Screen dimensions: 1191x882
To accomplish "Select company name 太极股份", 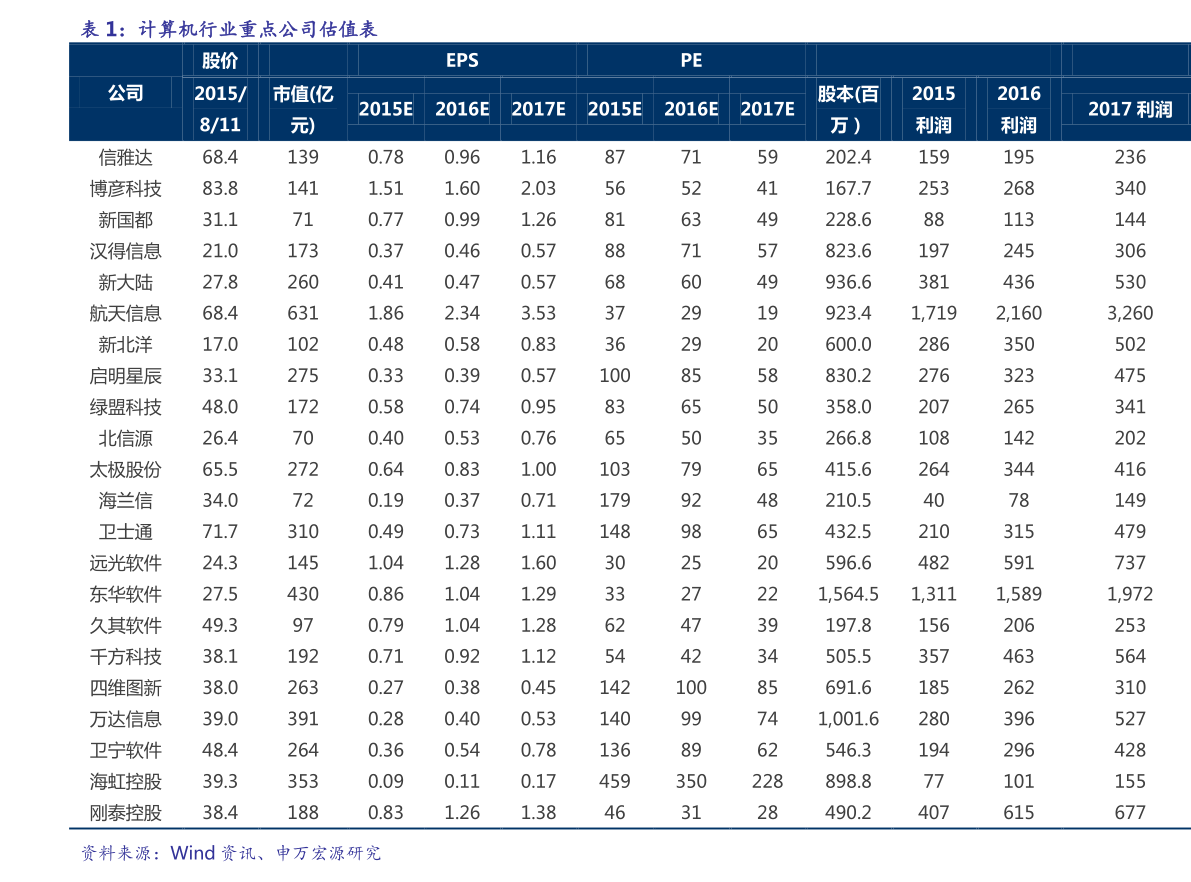I will tap(125, 469).
